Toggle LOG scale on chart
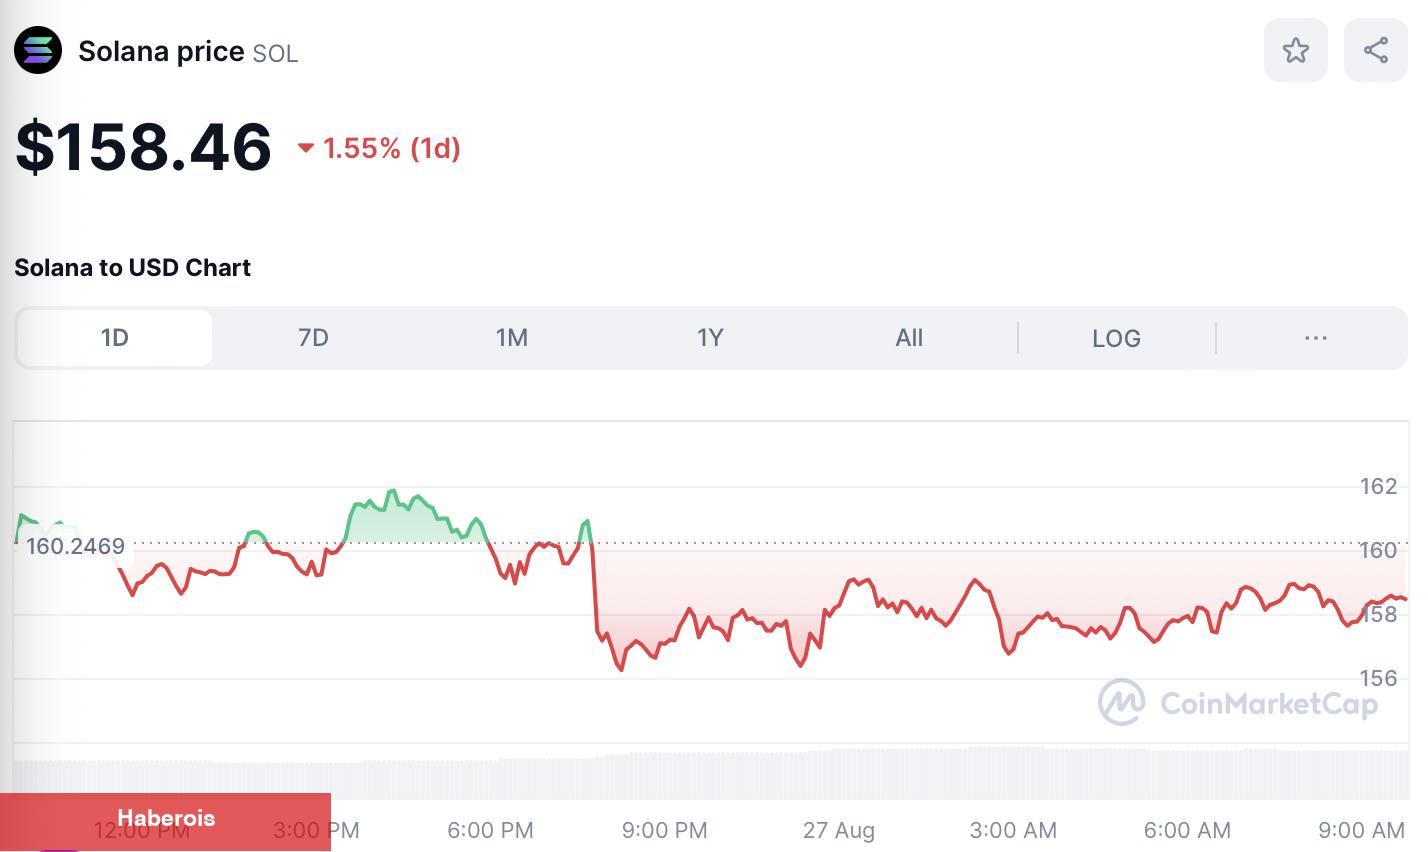Screen dimensions: 1428x852 (x=1116, y=338)
